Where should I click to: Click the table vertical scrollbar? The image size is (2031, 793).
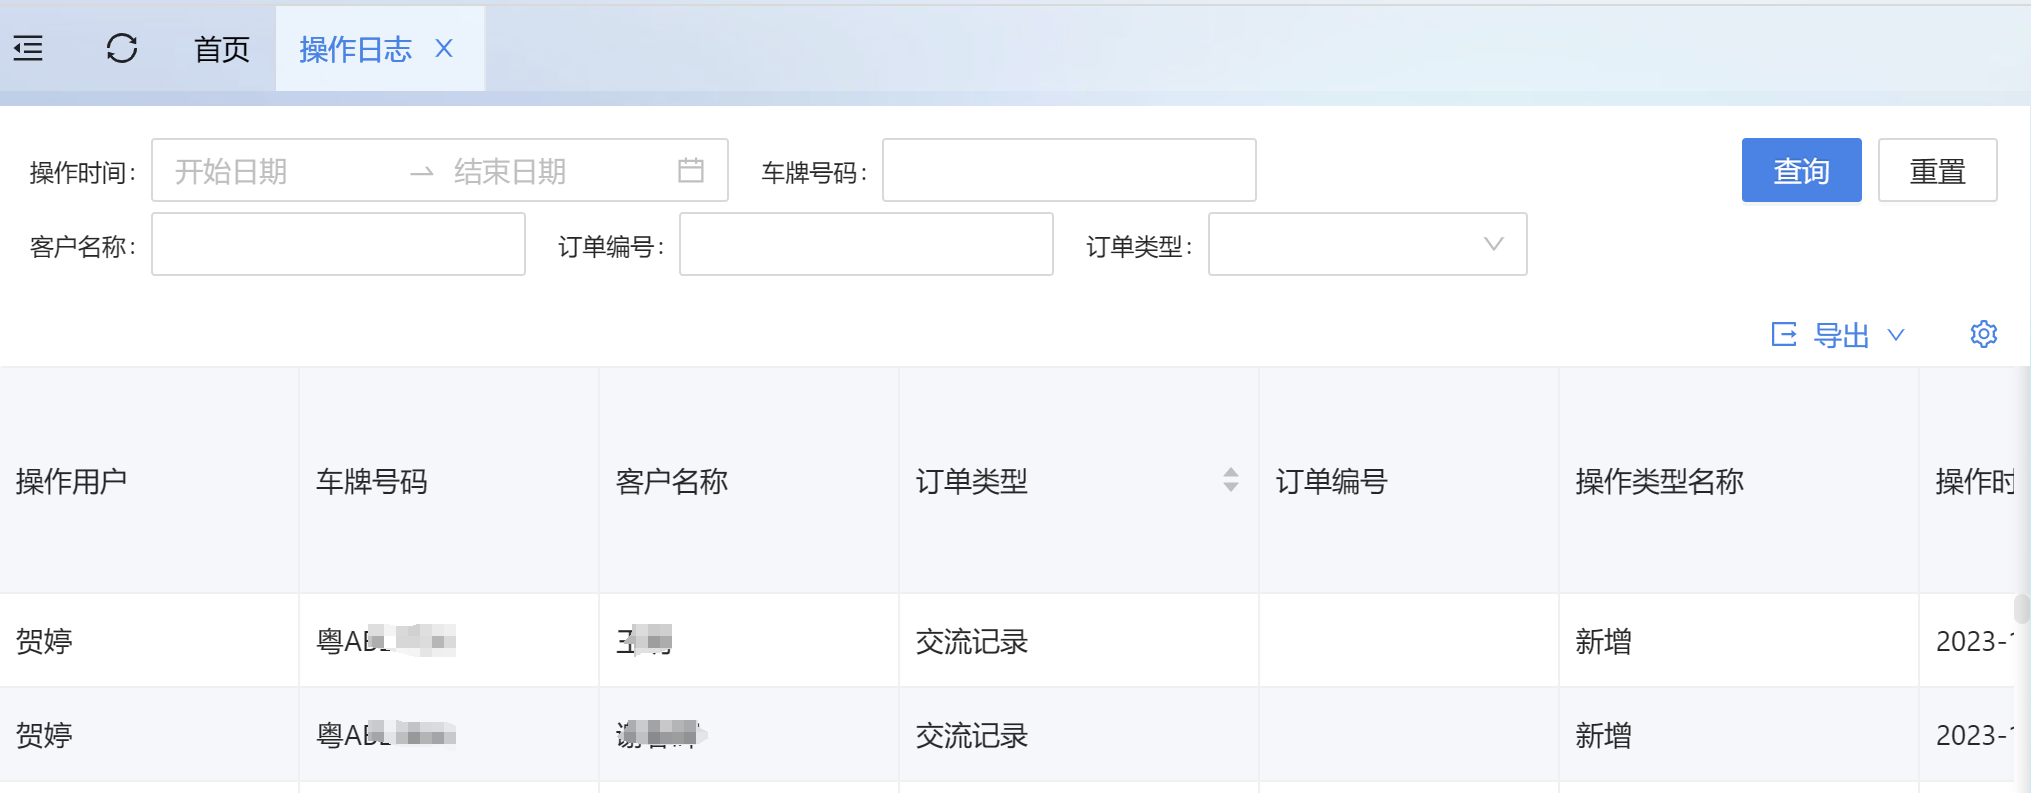click(2022, 610)
